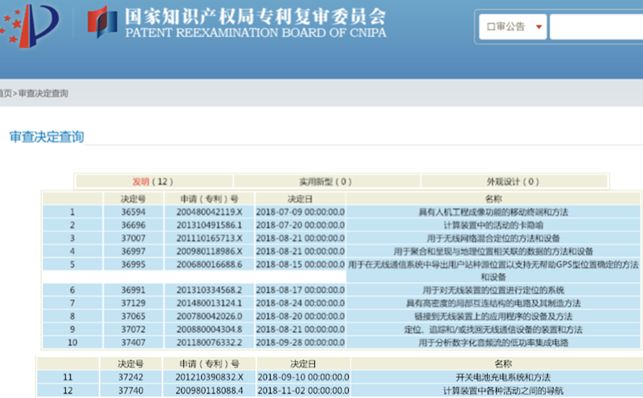Click the date 2018-09-10 00:00:00.0
This screenshot has width=643, height=398.
tap(303, 377)
